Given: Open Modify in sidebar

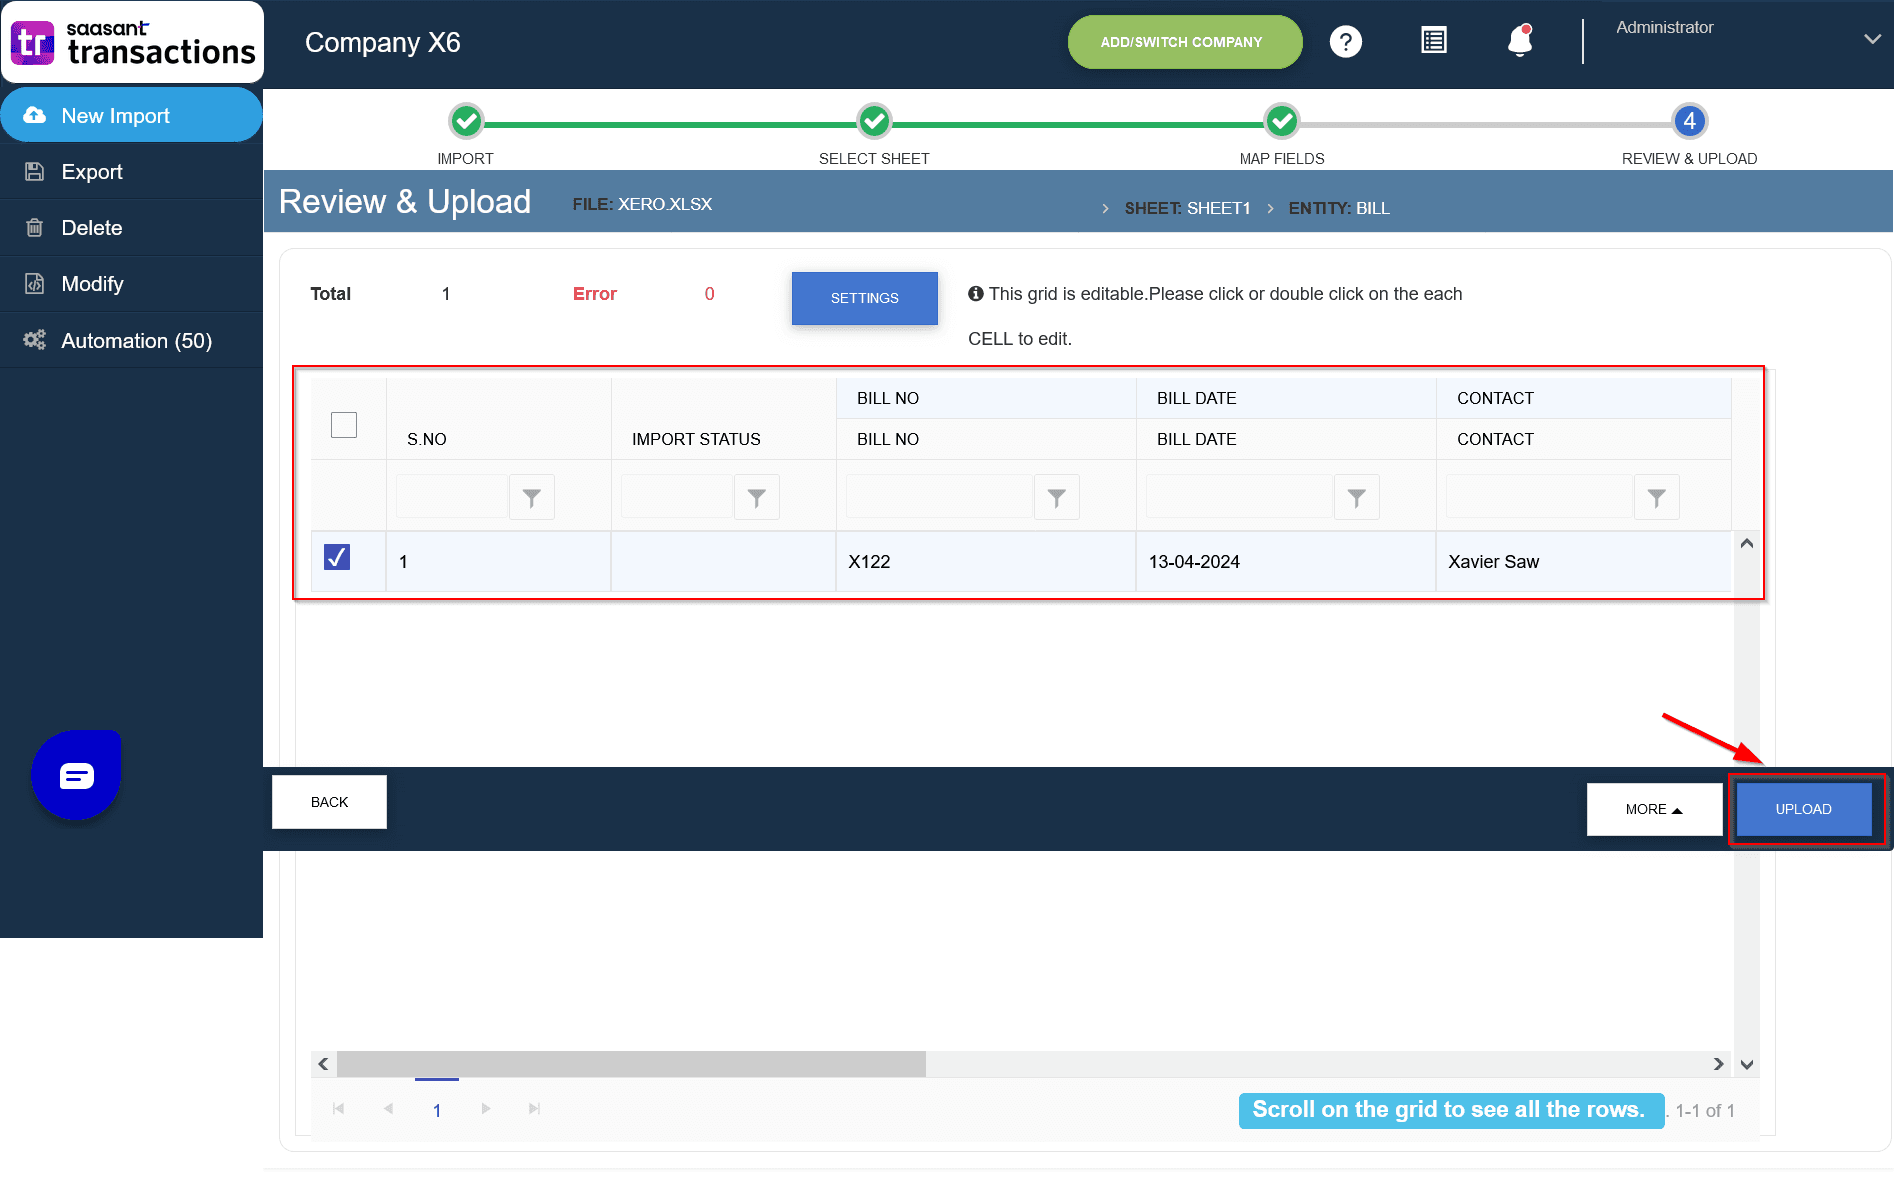Looking at the screenshot, I should pos(131,284).
